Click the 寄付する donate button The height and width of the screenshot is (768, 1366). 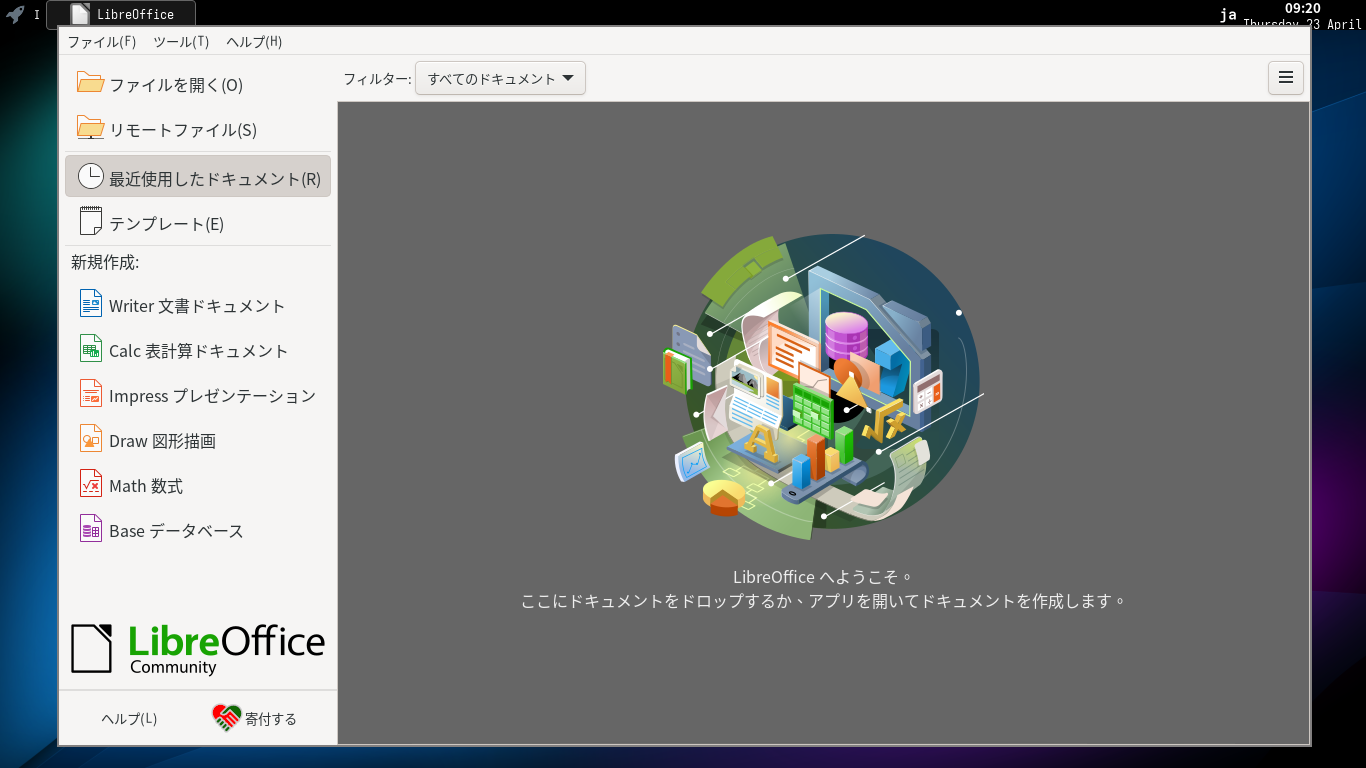pyautogui.click(x=255, y=718)
